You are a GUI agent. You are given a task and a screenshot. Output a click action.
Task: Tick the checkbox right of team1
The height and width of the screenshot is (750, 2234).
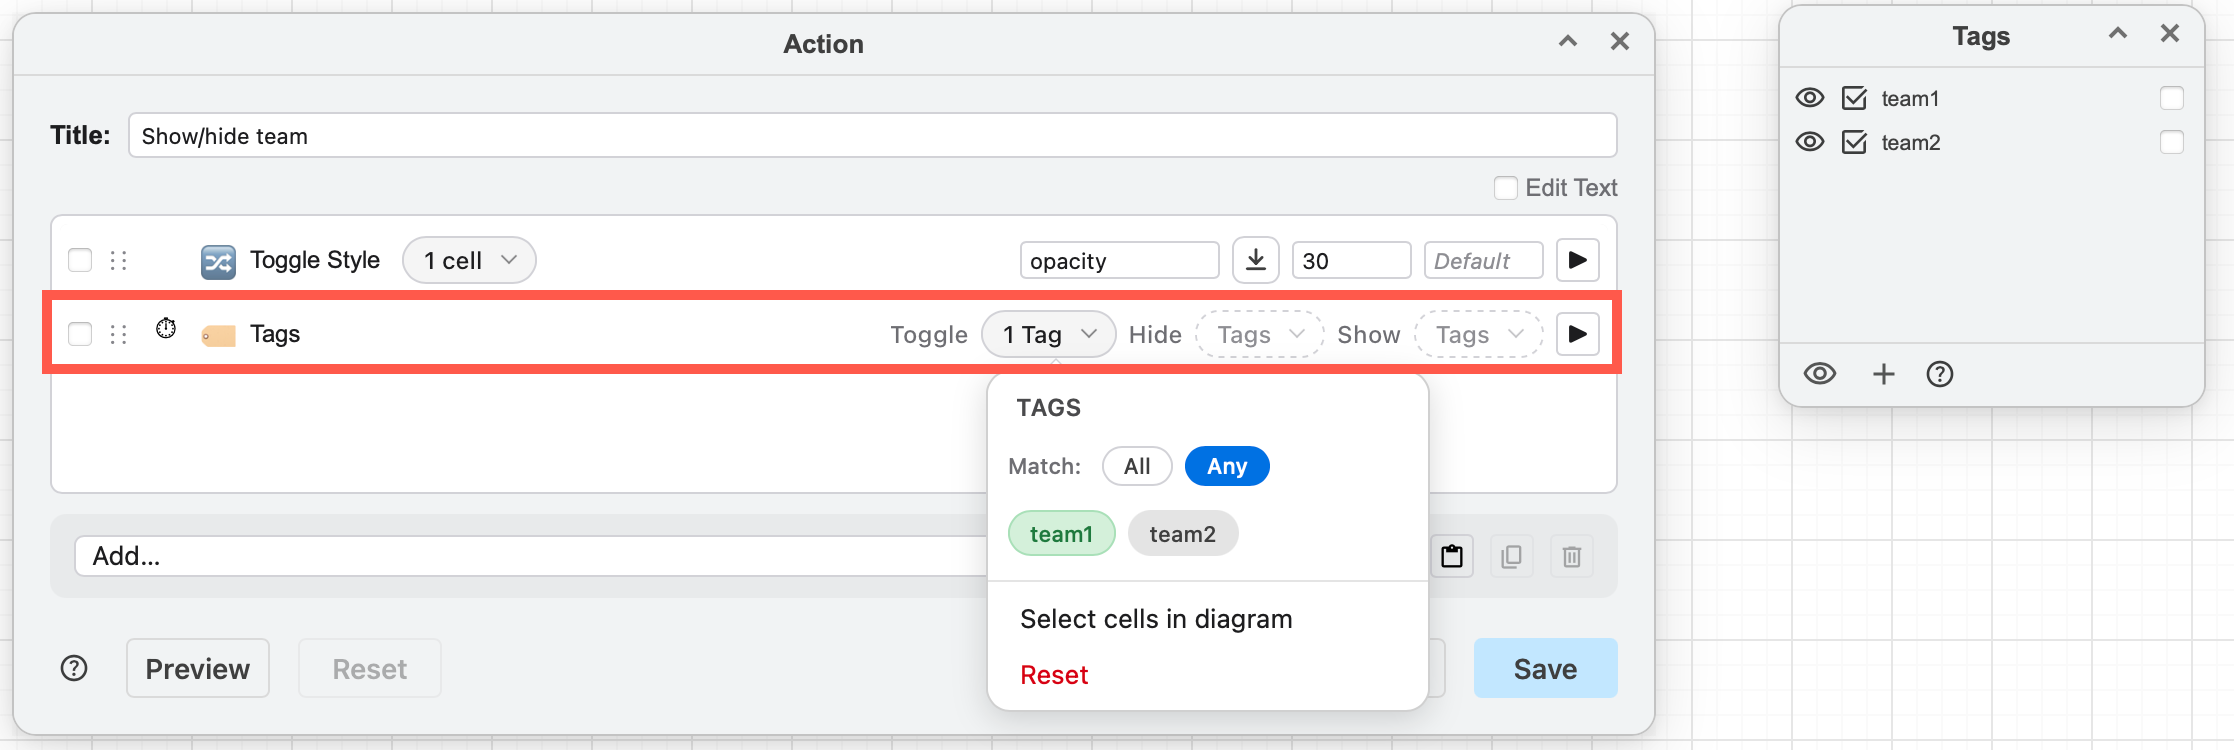pos(2172,98)
